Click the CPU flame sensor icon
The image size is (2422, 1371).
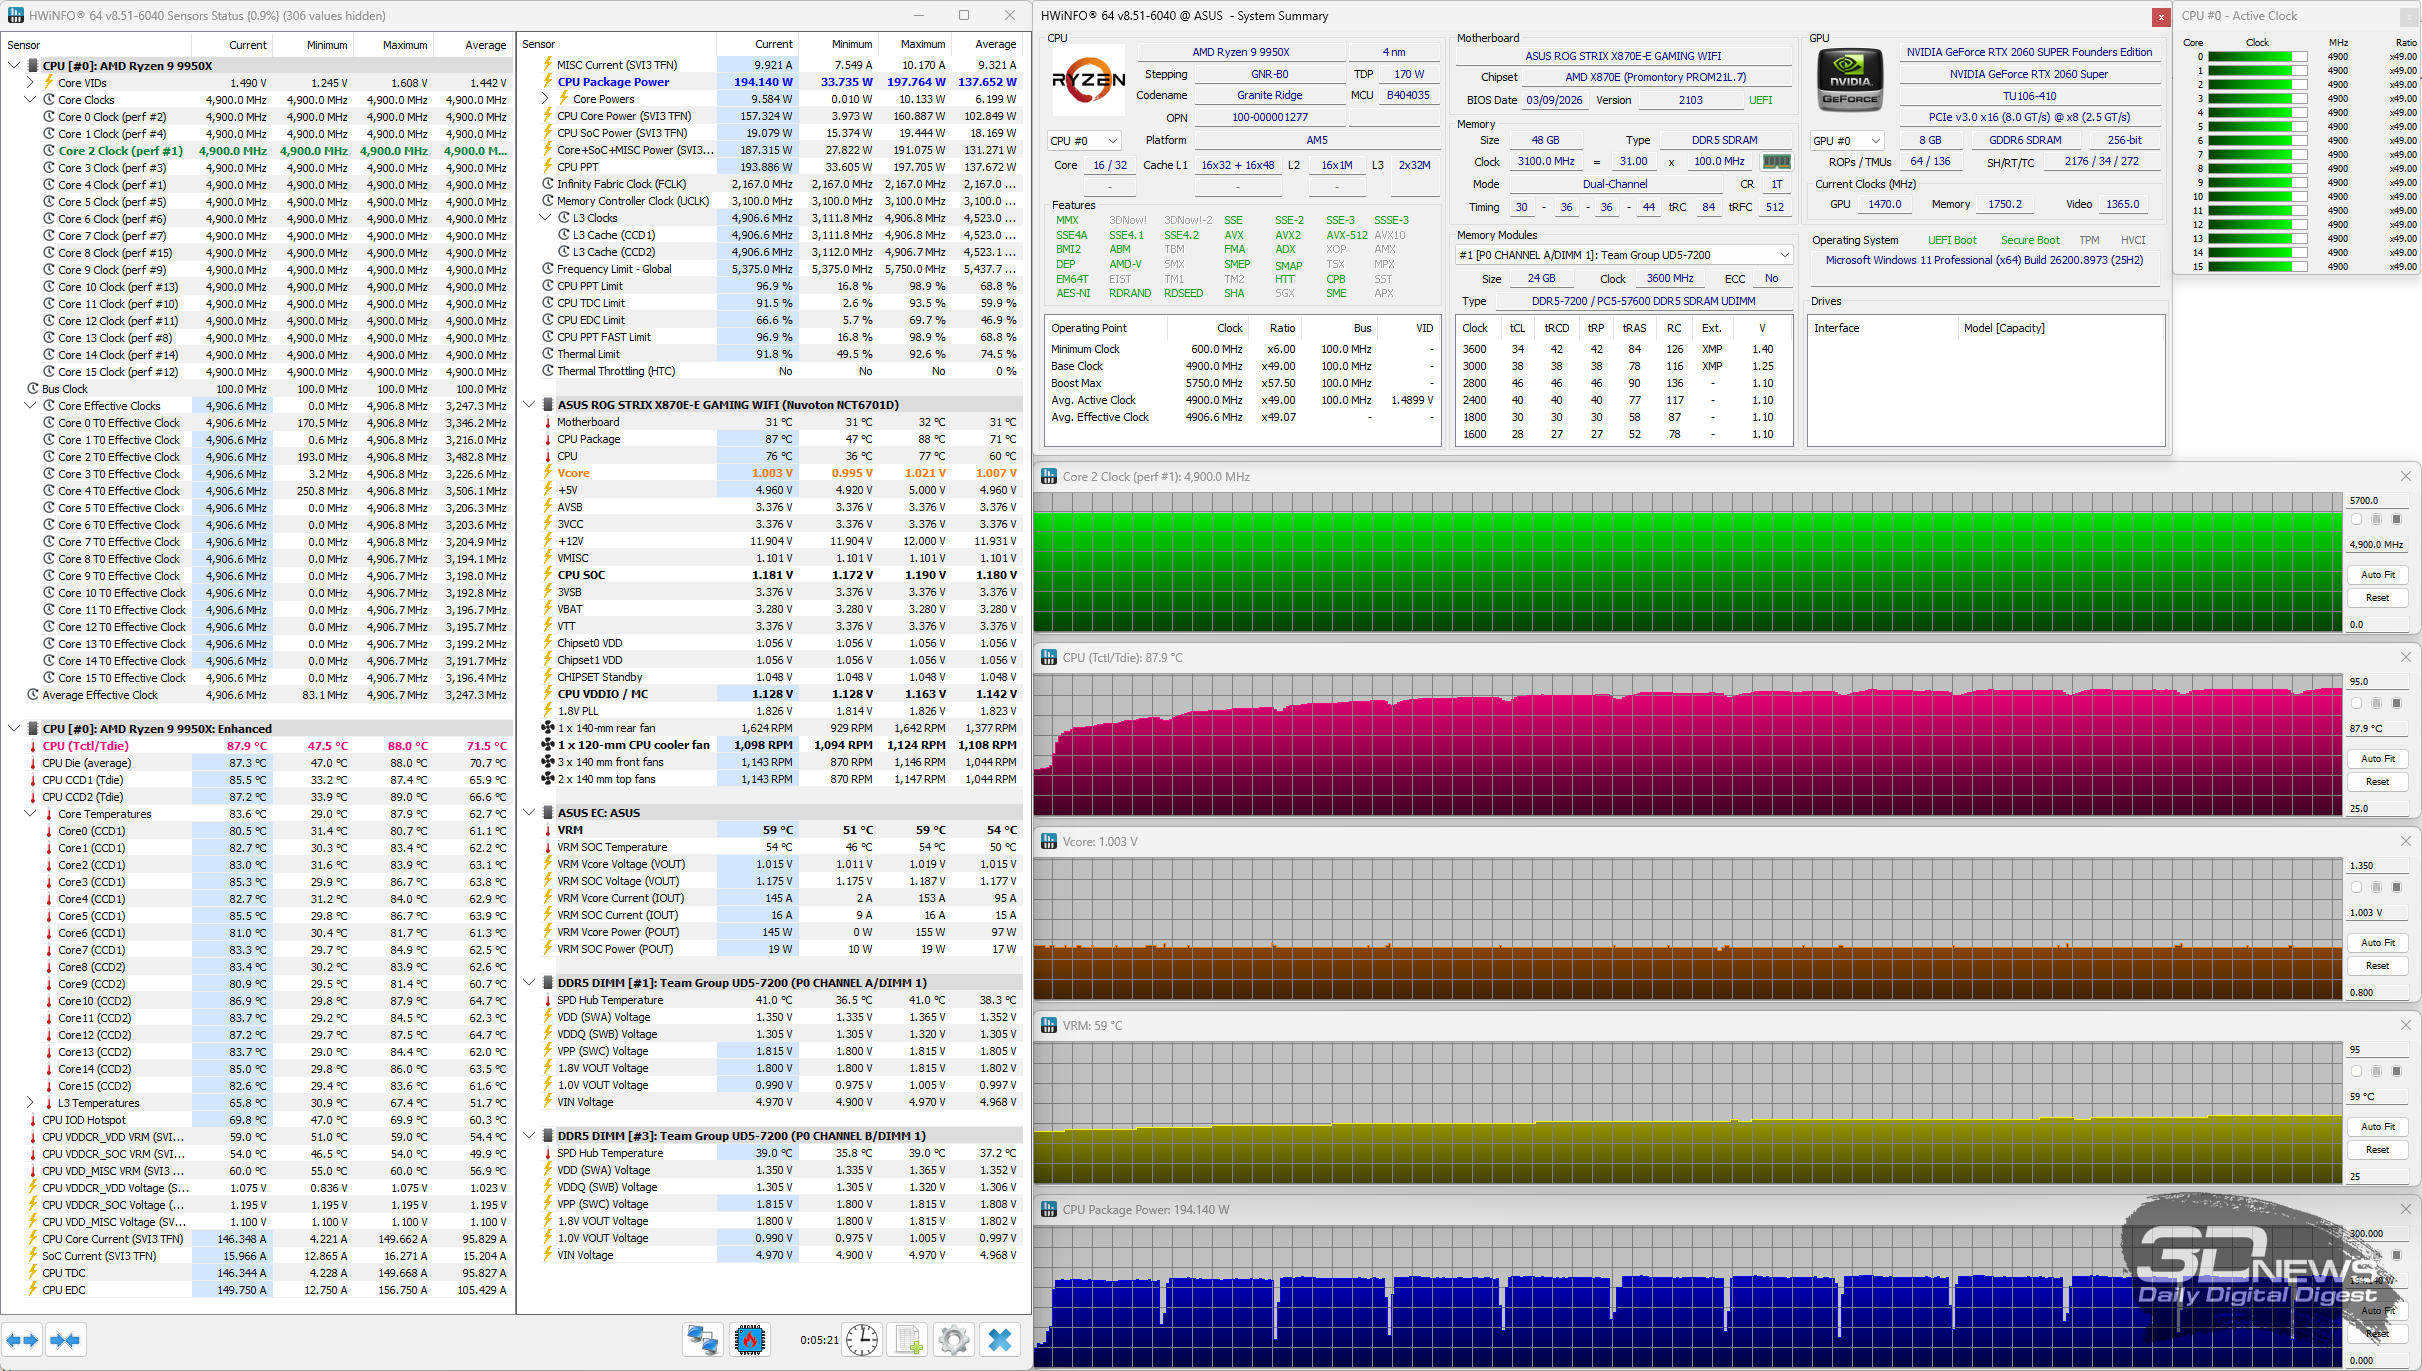click(x=749, y=1340)
